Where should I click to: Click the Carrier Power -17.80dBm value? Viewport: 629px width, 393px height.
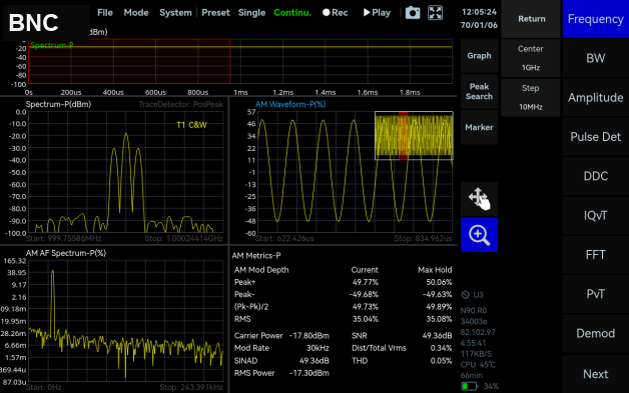click(309, 336)
